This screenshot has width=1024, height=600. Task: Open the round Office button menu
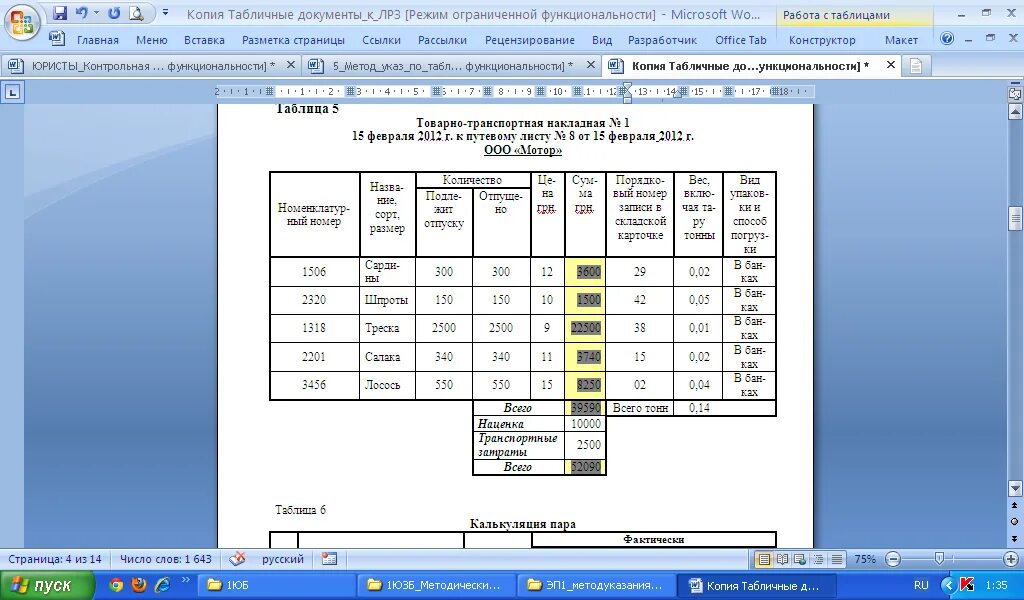(22, 23)
